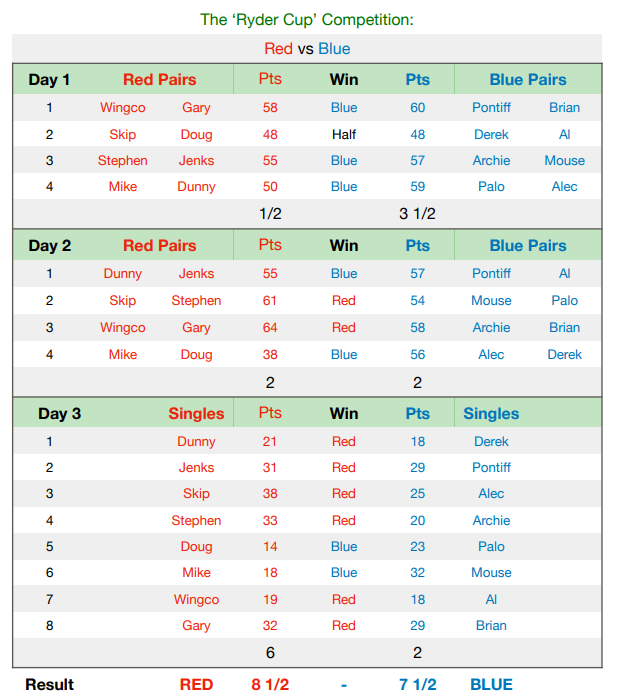
Task: Select the Day 1 header cell
Action: pyautogui.click(x=50, y=80)
